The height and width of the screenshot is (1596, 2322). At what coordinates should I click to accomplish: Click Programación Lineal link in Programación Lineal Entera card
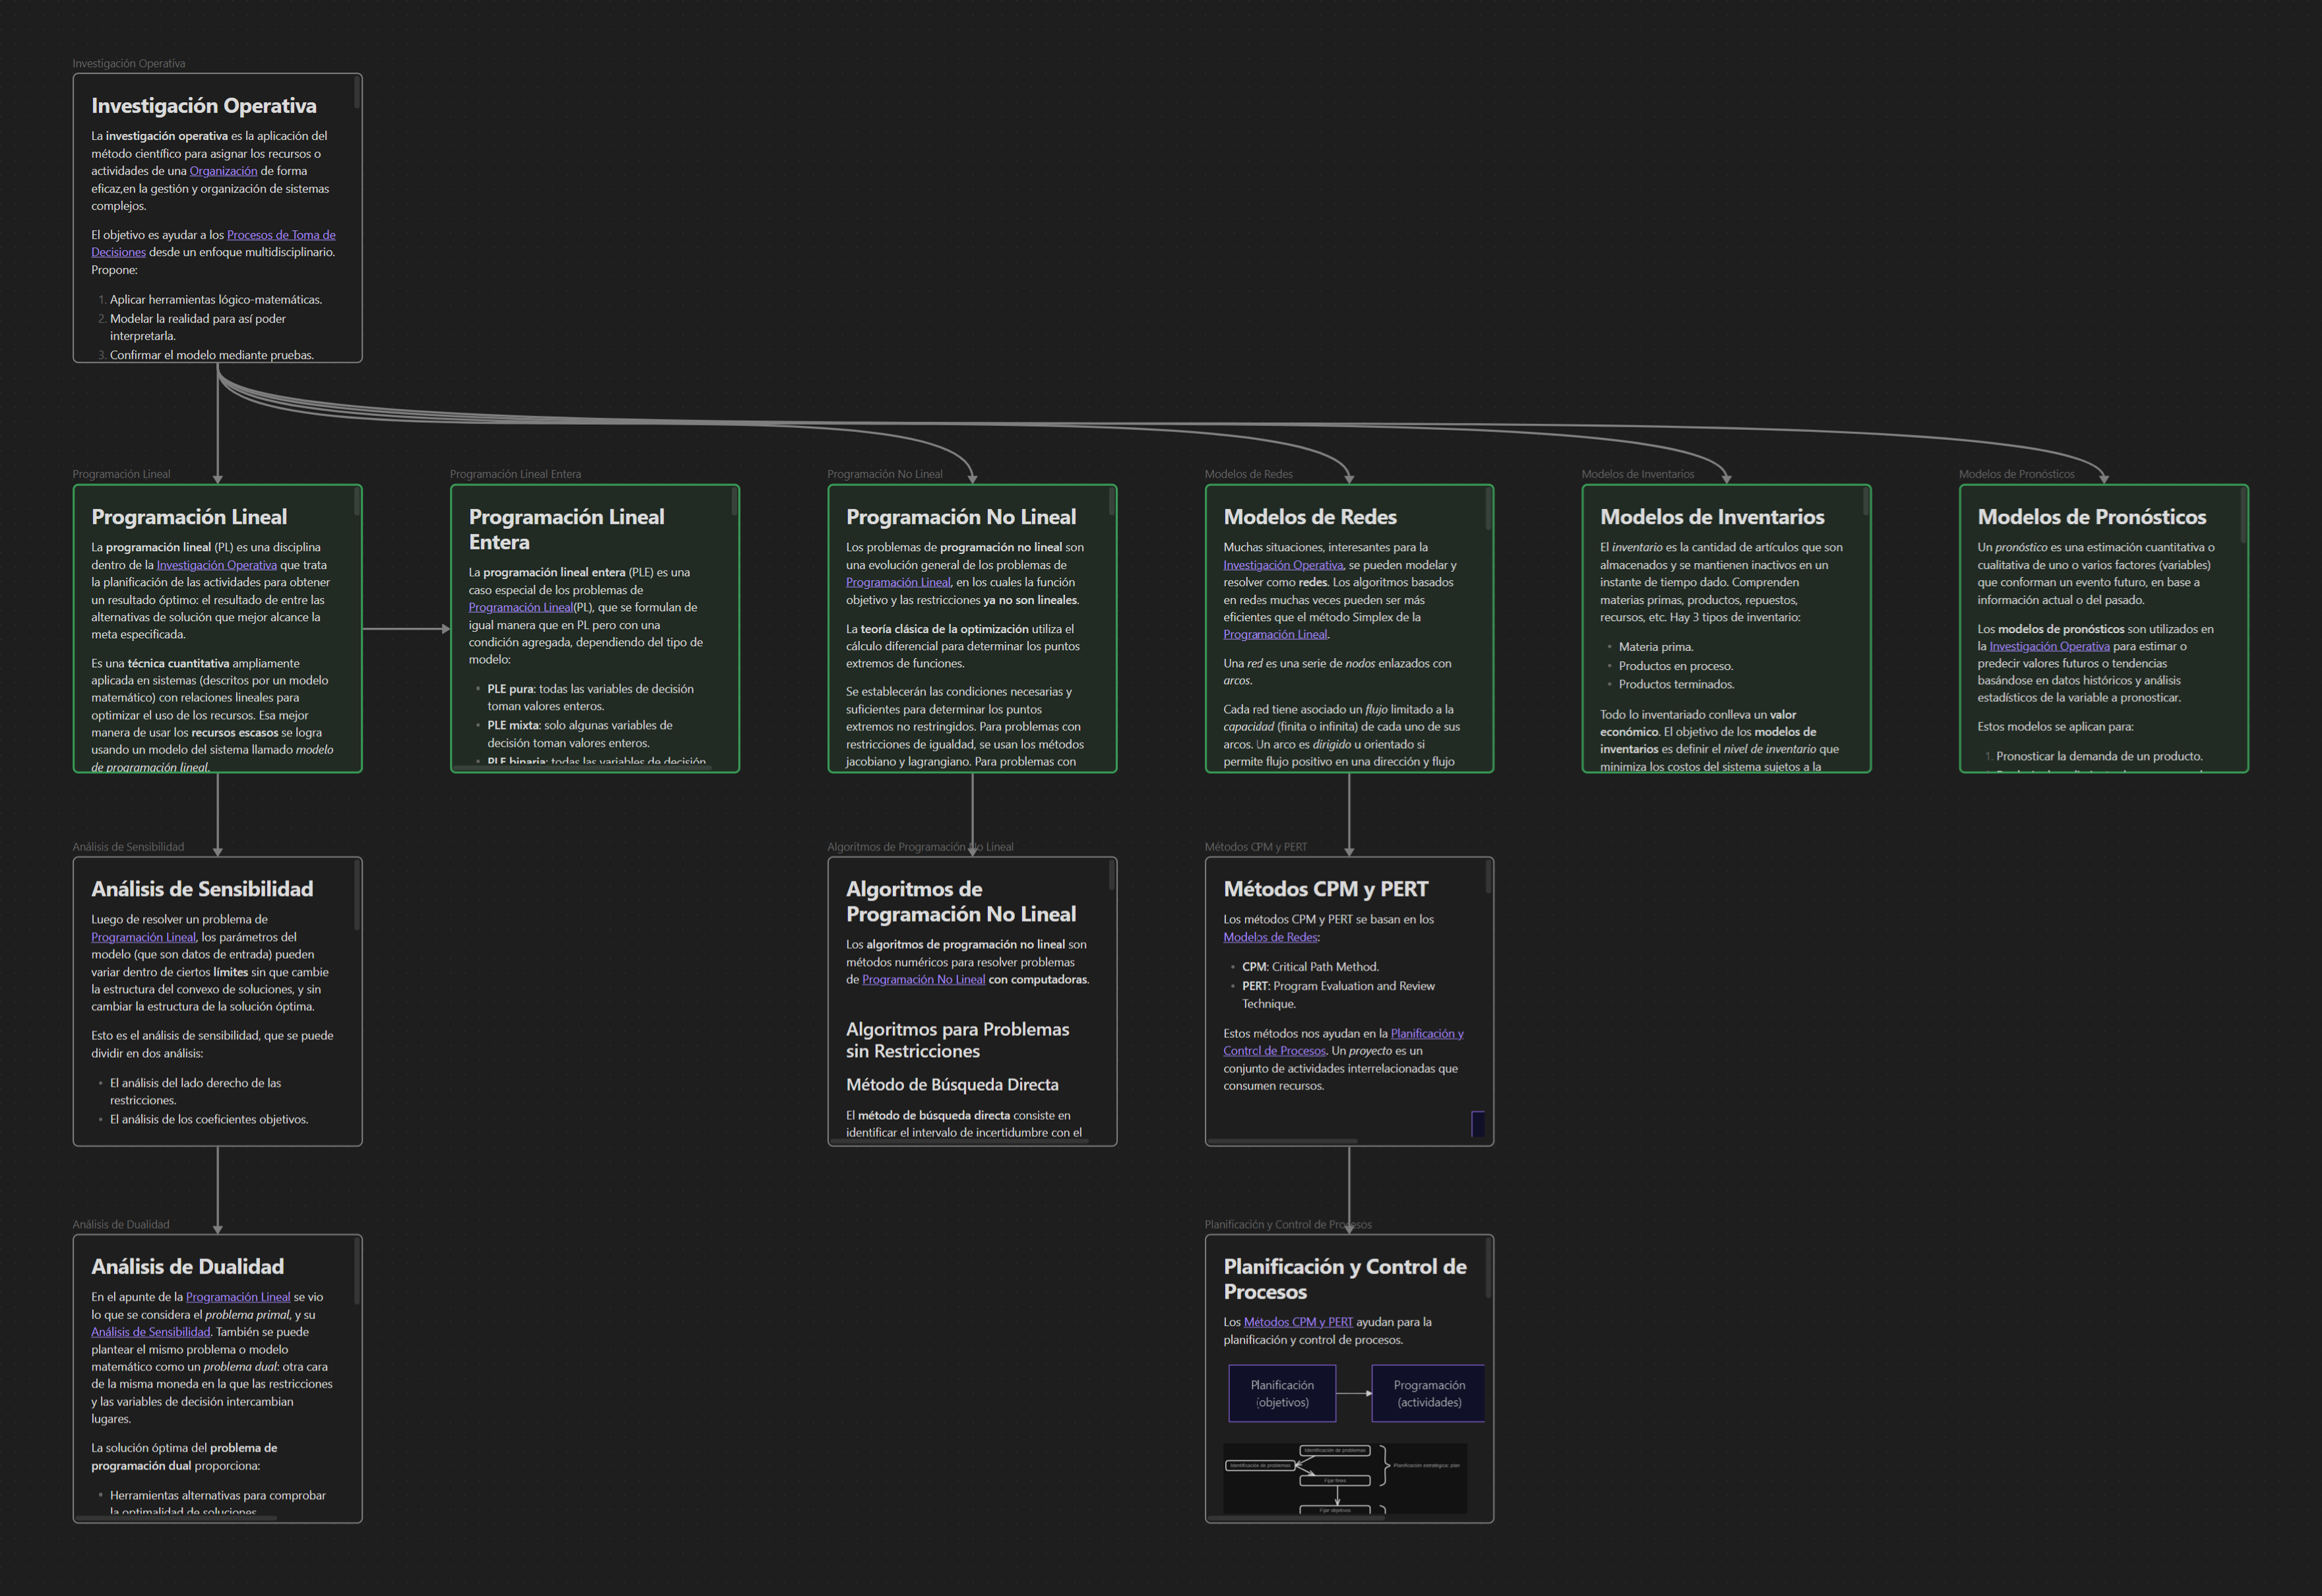tap(521, 607)
